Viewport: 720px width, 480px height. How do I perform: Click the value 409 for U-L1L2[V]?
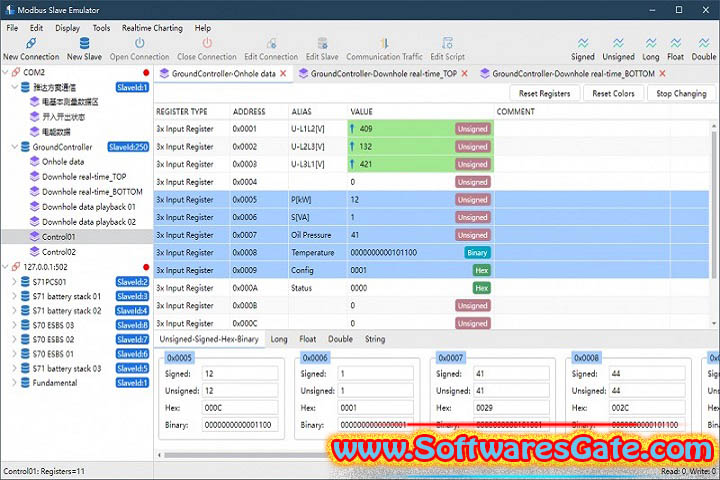366,129
